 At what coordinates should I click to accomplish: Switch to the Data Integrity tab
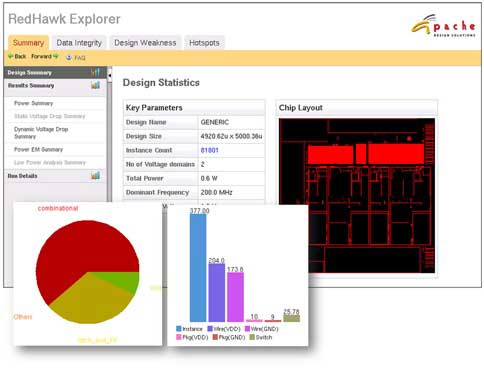tap(79, 43)
